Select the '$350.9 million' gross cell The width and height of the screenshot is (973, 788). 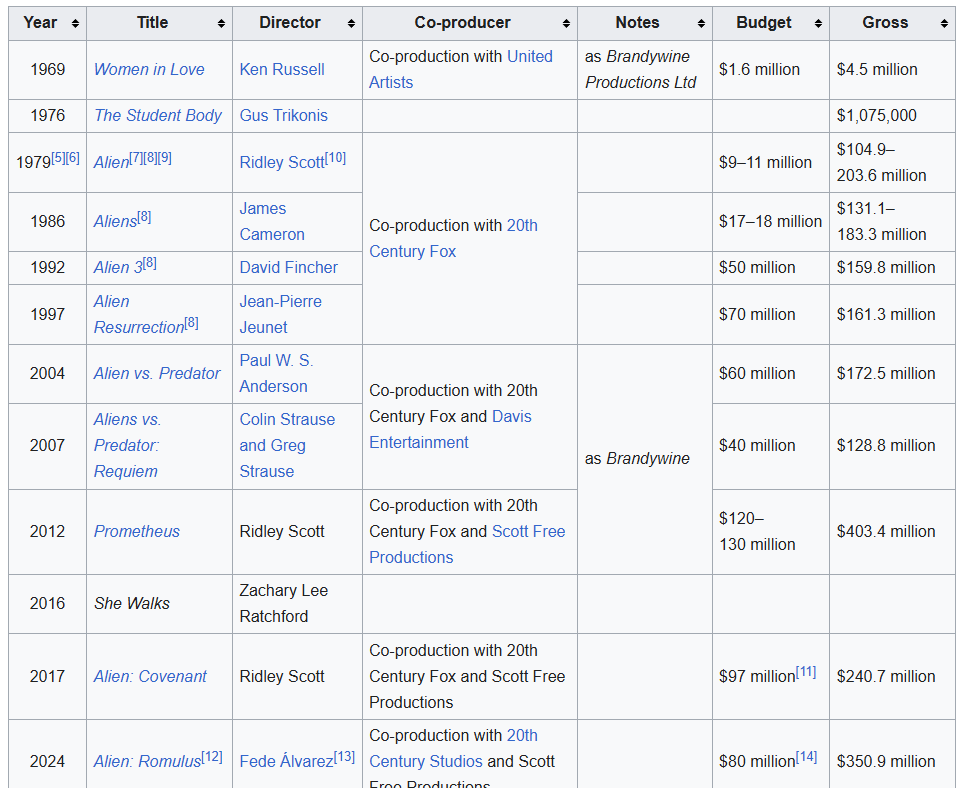pos(892,754)
